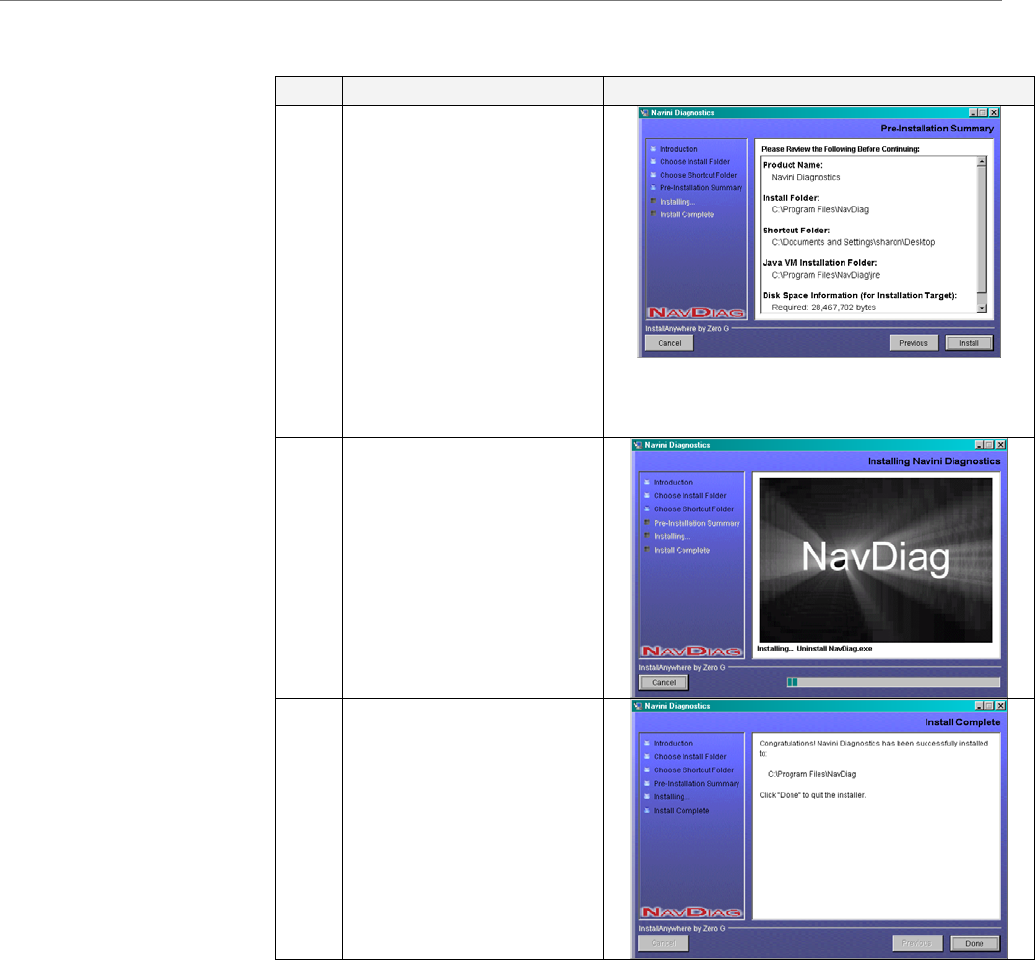Click NavDiag logo in Pre-Installation Summary window
Viewport: 1035px width, 960px height.
tap(696, 313)
